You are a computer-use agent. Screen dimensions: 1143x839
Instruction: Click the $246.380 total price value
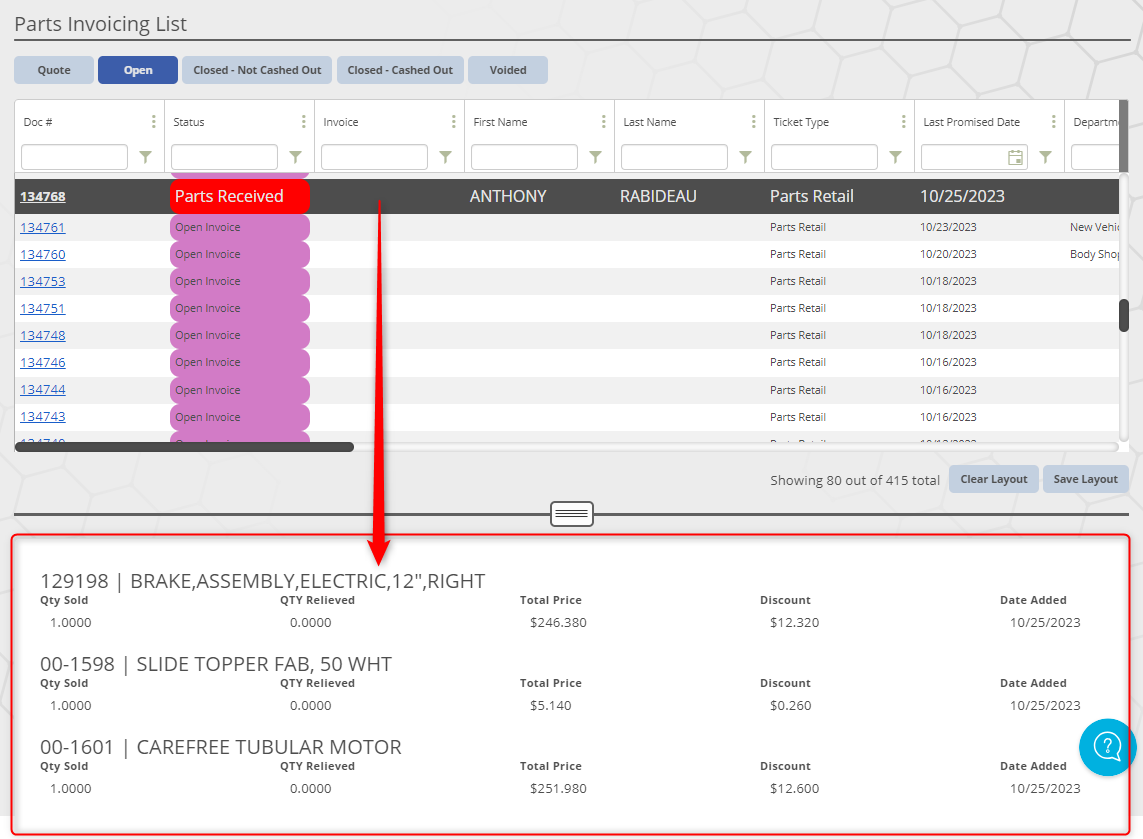558,623
